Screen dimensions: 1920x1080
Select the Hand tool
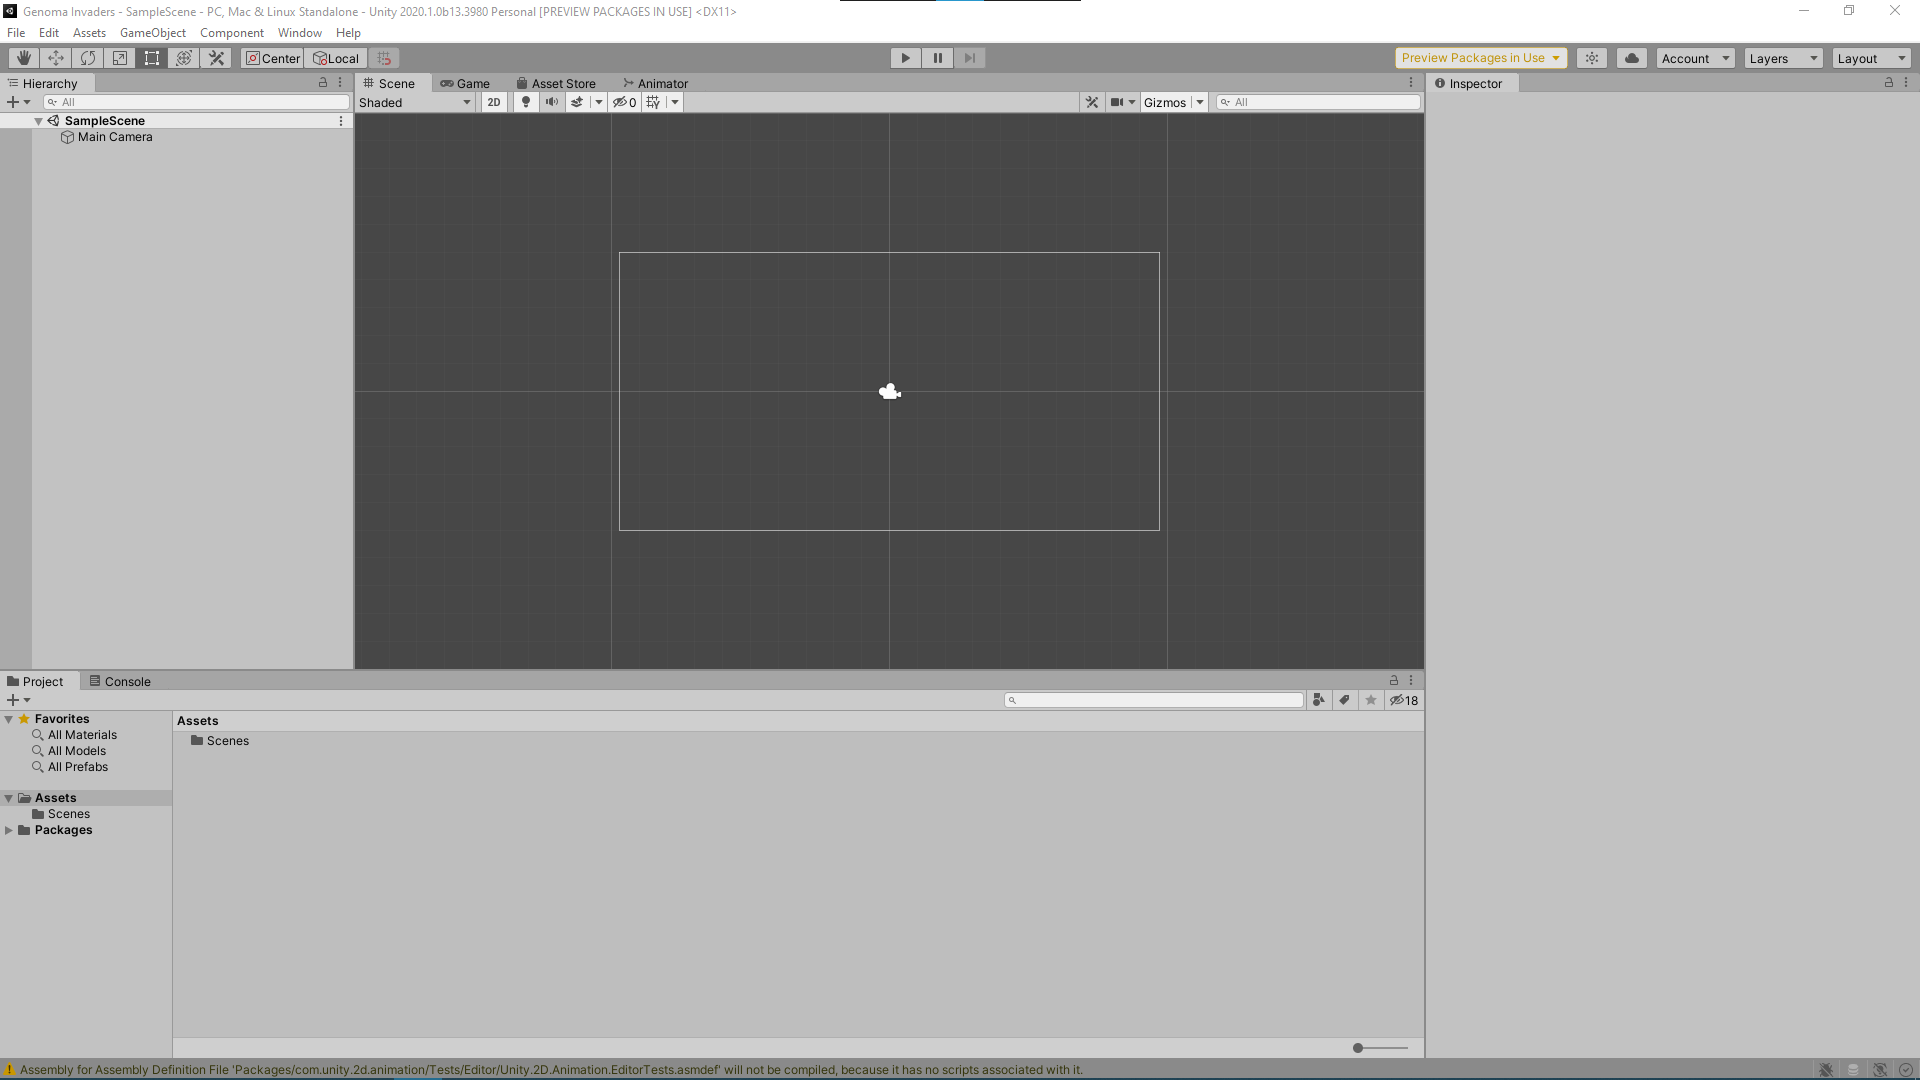click(24, 58)
